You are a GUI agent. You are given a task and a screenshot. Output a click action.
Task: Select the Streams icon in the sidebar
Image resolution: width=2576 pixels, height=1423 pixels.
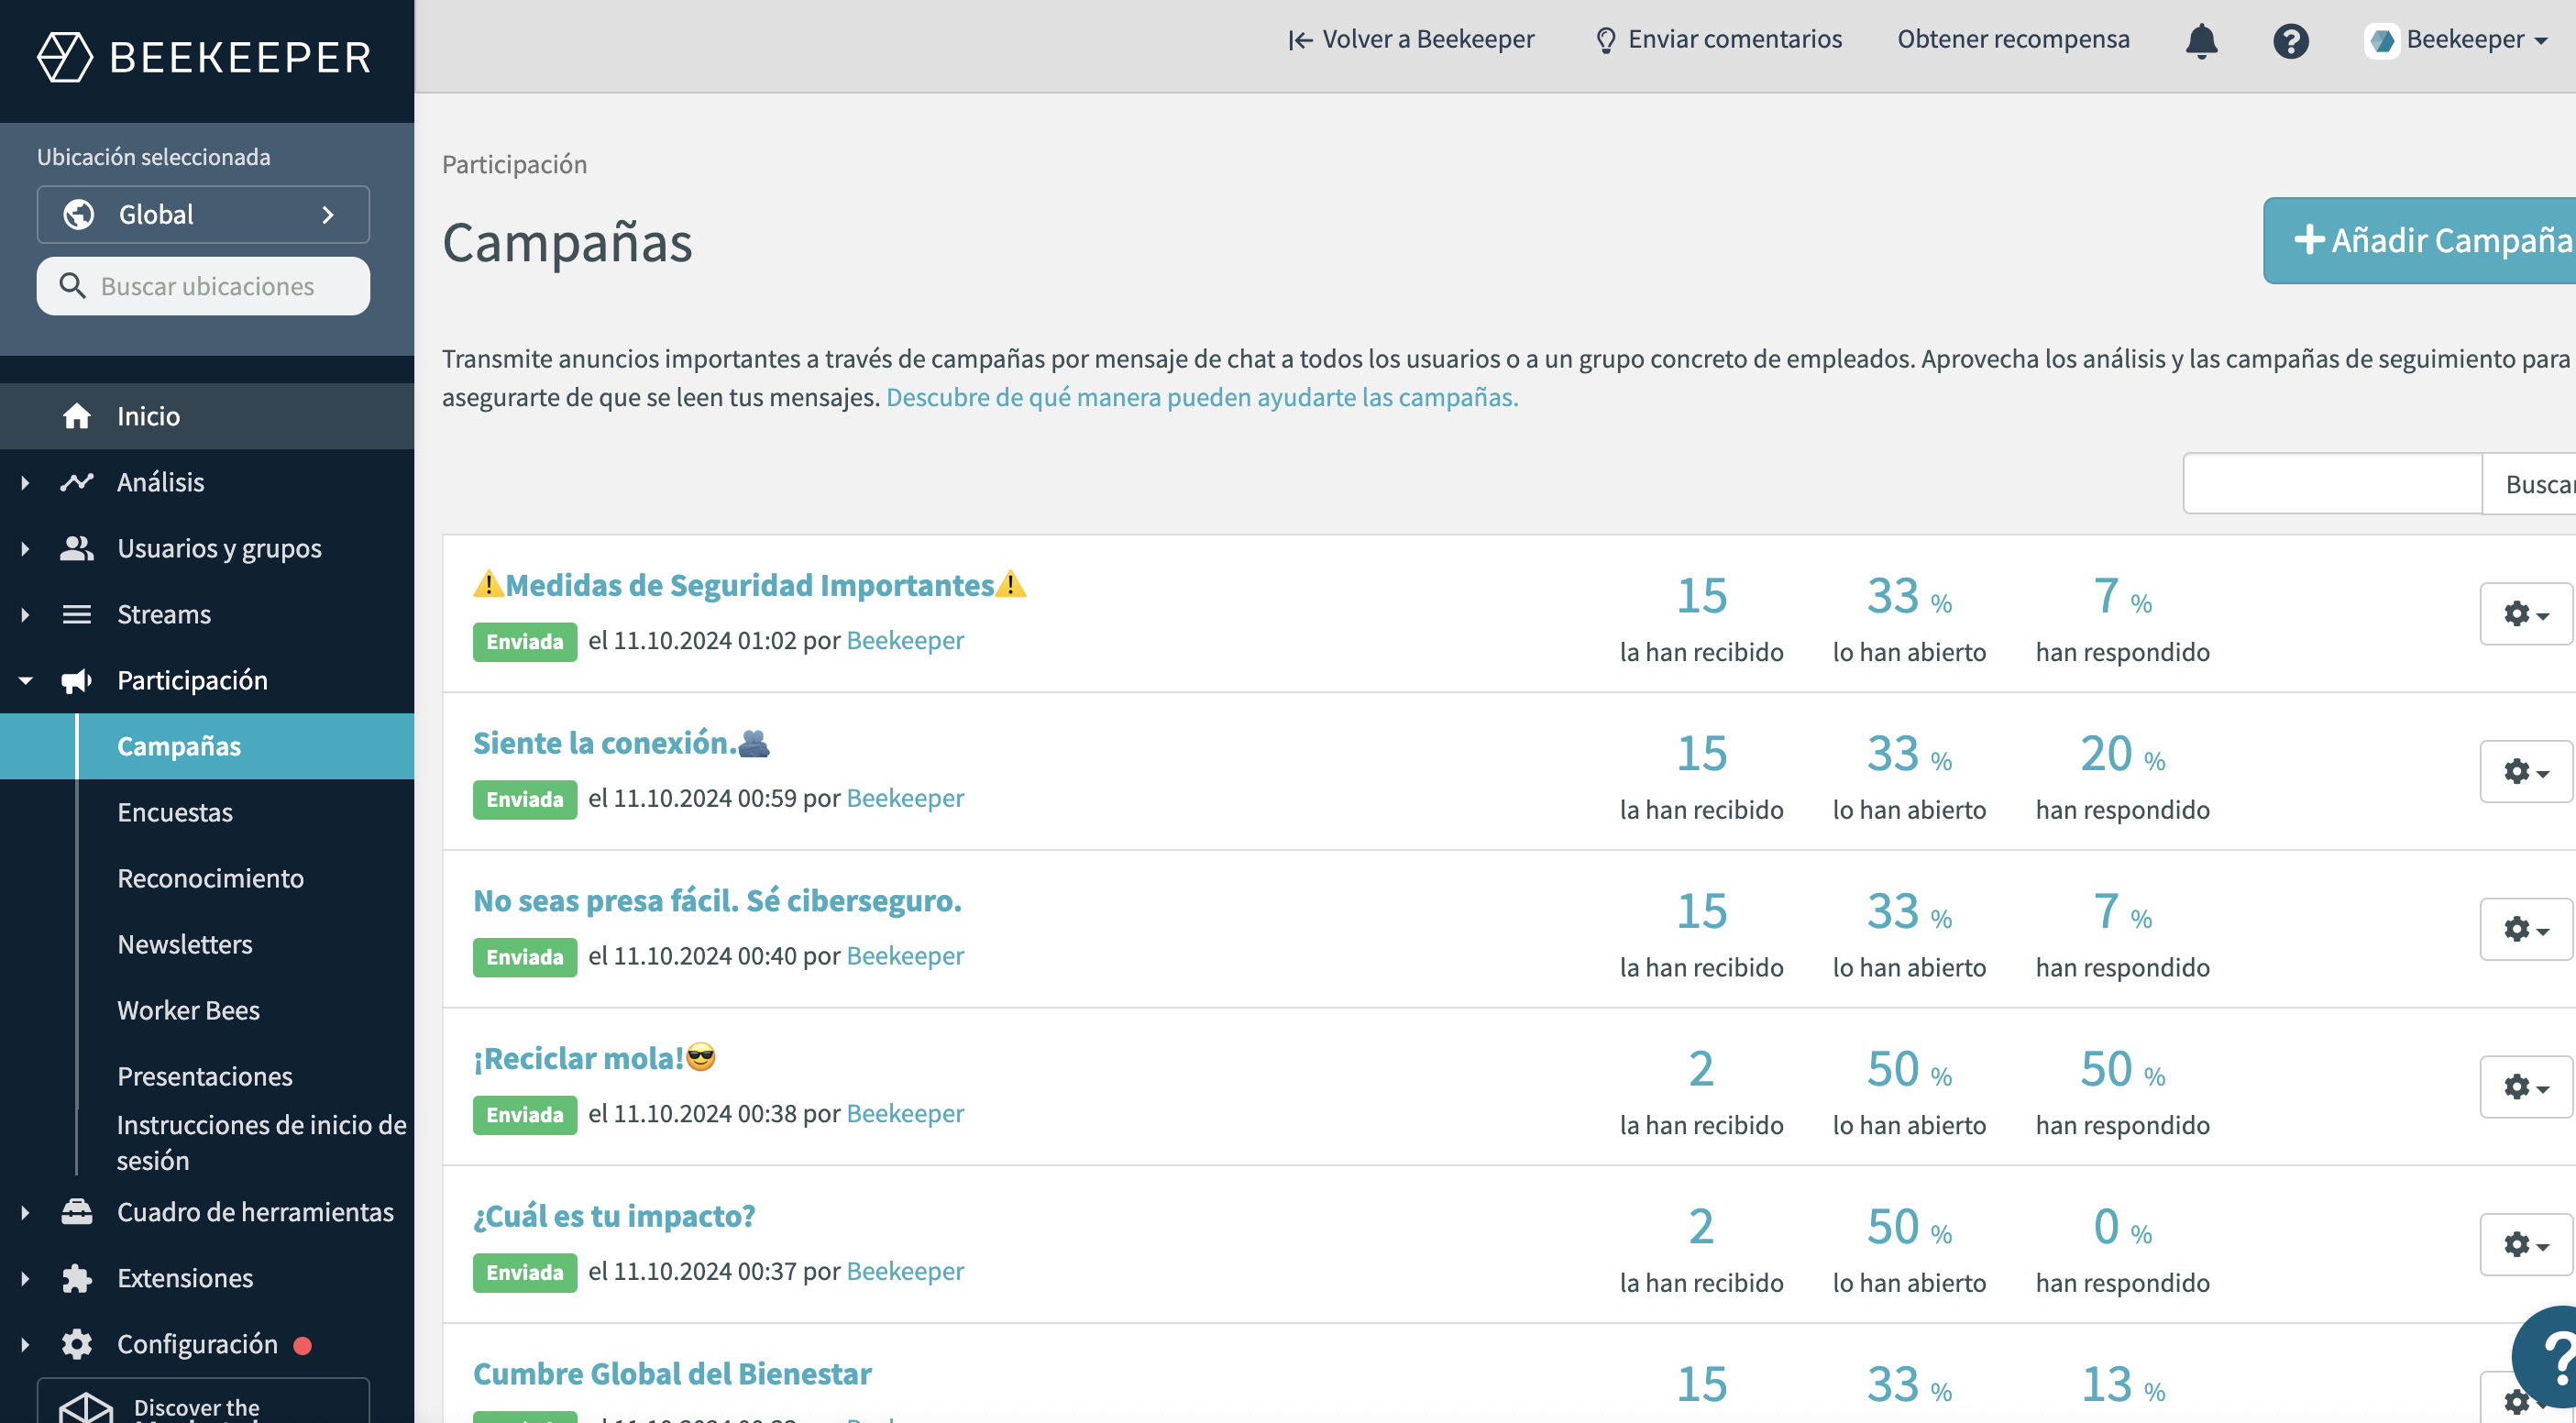[x=78, y=613]
